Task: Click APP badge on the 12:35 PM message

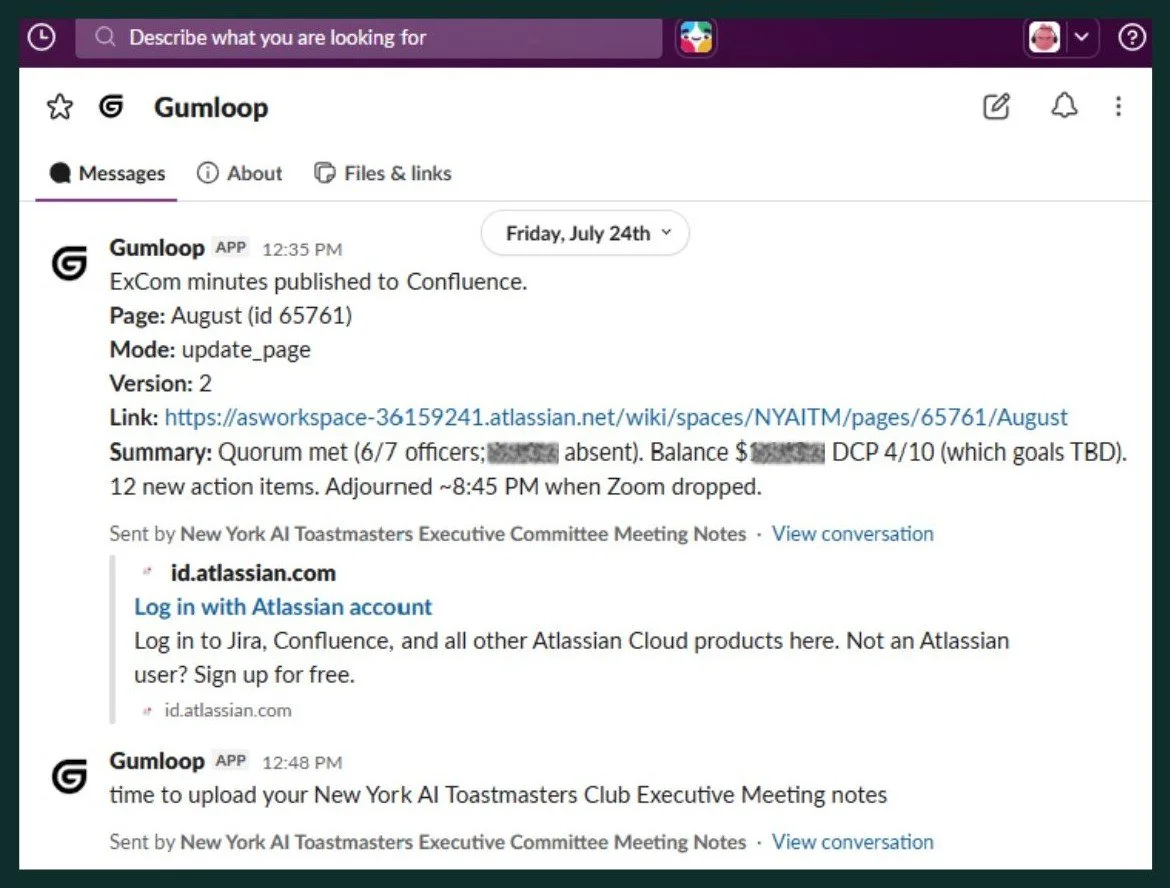Action: 231,248
